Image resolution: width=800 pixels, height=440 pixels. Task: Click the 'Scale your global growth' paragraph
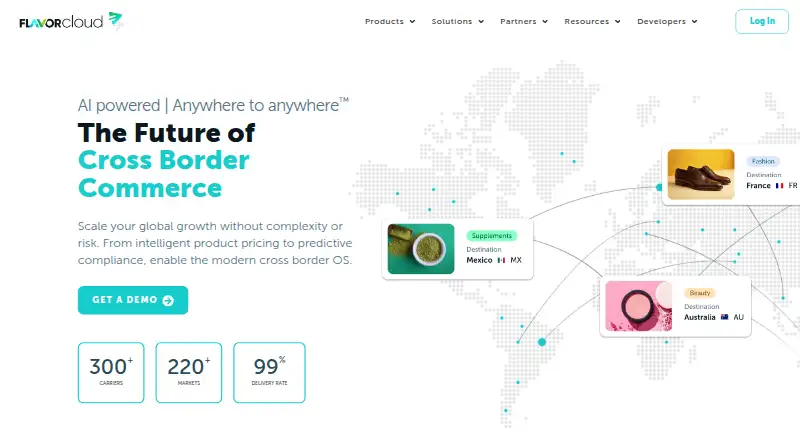(215, 243)
